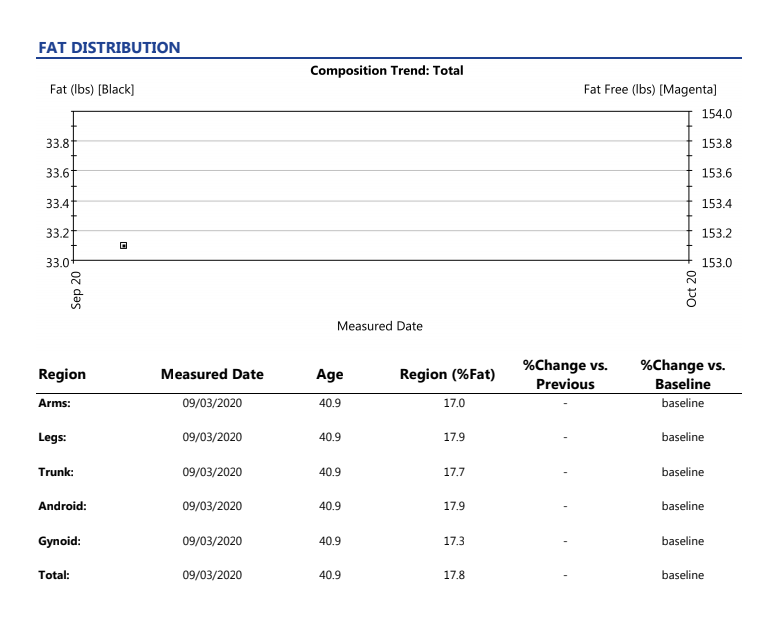This screenshot has height=629, width=771.
Task: Click the FAT DISTRIBUTION section heading
Action: pyautogui.click(x=109, y=48)
